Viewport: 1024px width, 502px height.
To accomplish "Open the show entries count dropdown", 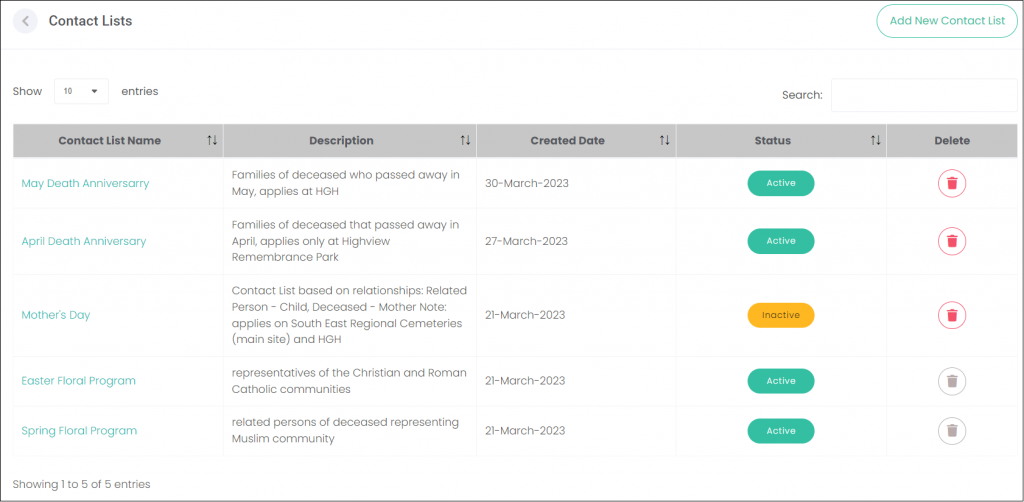I will tap(82, 91).
